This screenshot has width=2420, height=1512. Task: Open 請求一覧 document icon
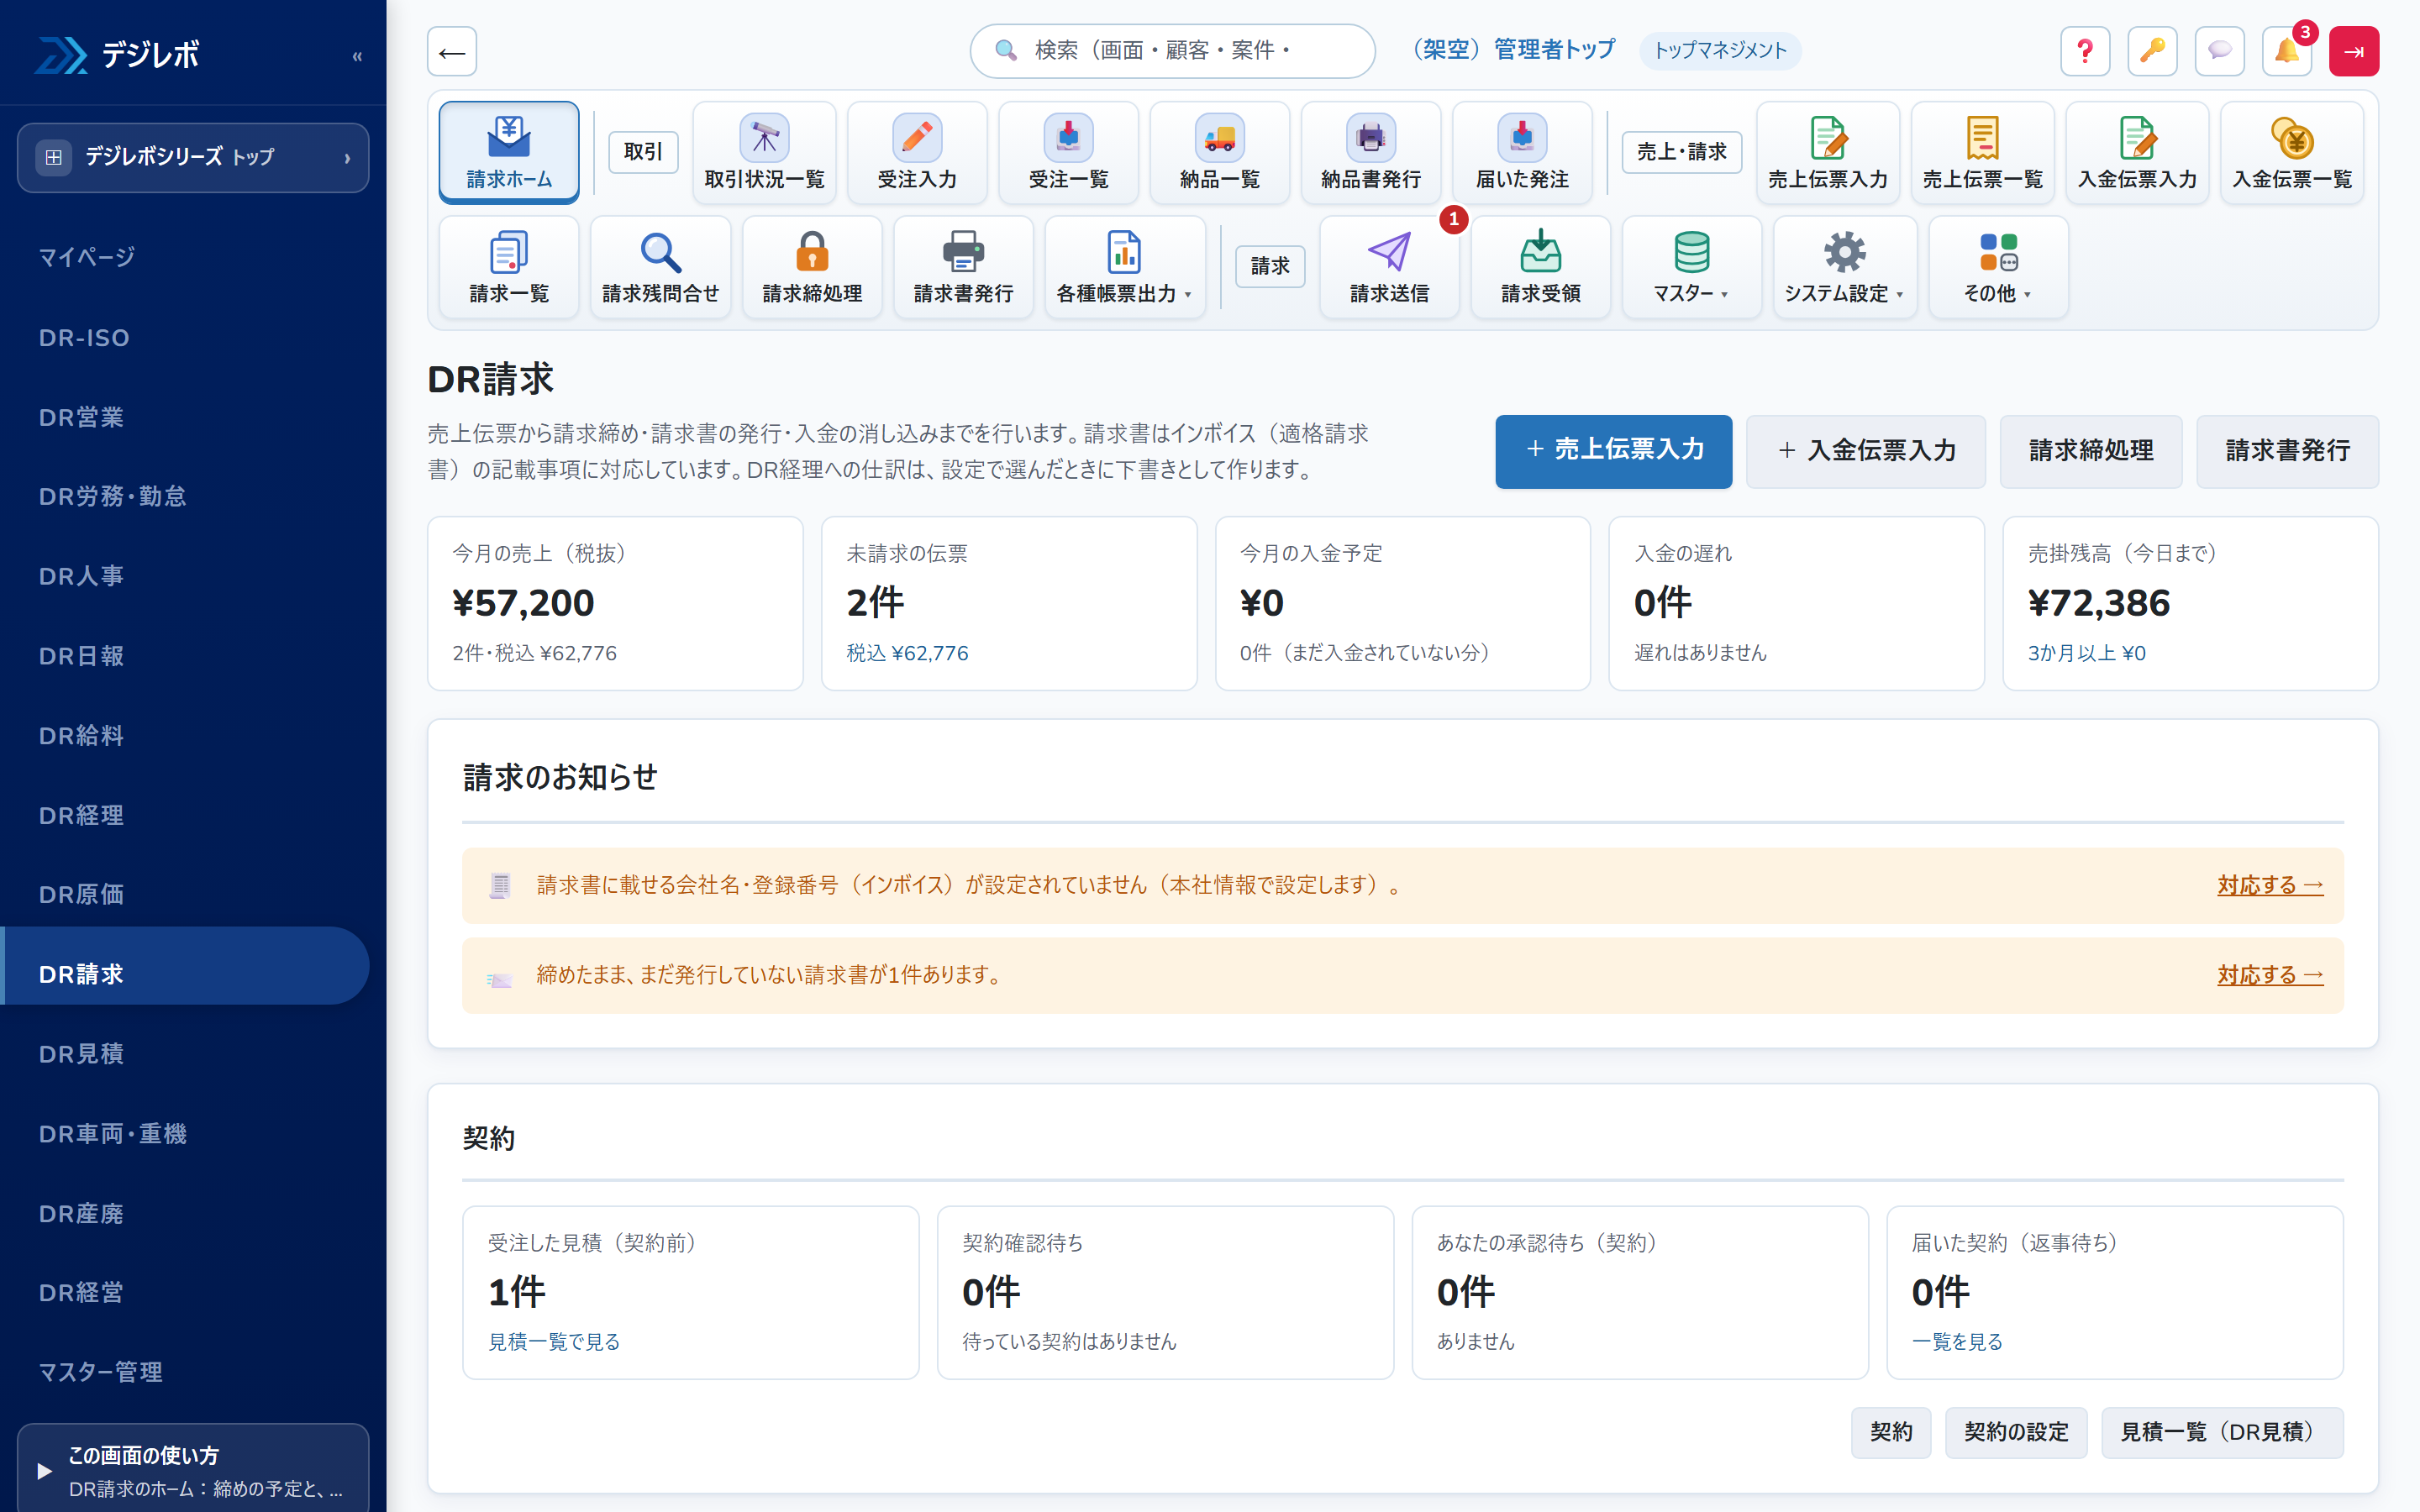(x=508, y=267)
